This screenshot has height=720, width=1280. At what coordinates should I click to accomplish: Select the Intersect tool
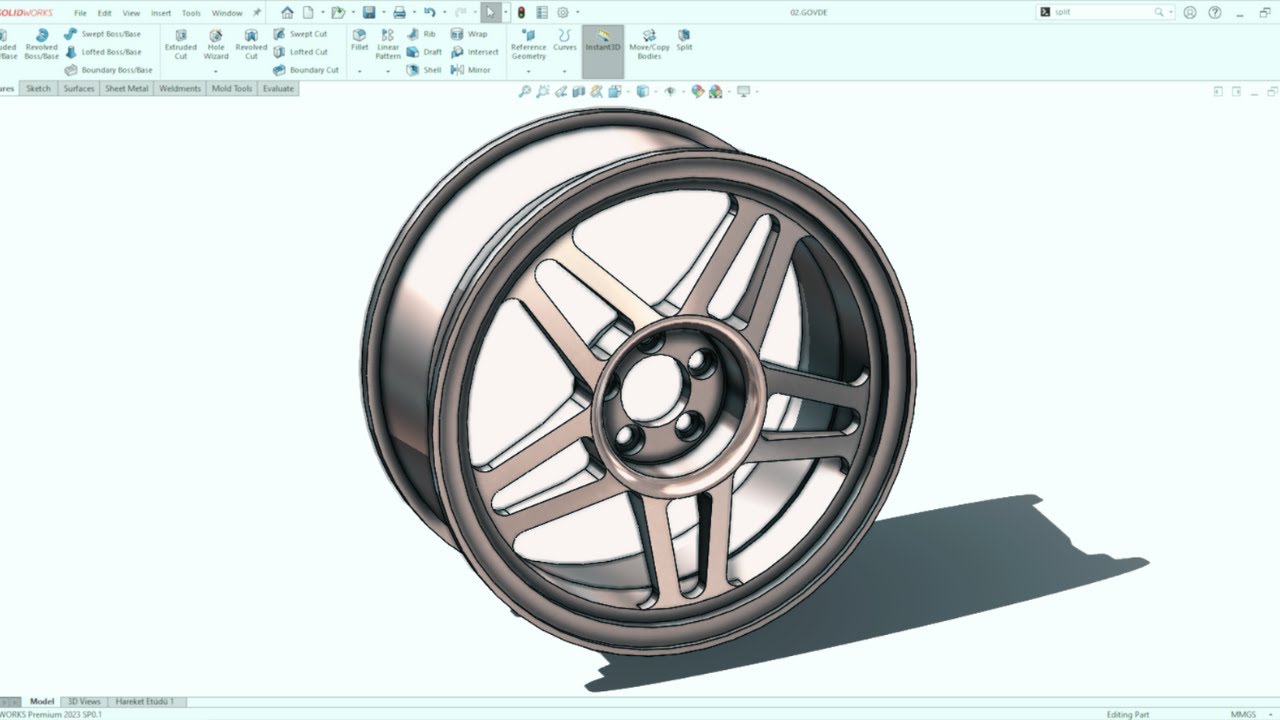pyautogui.click(x=474, y=52)
